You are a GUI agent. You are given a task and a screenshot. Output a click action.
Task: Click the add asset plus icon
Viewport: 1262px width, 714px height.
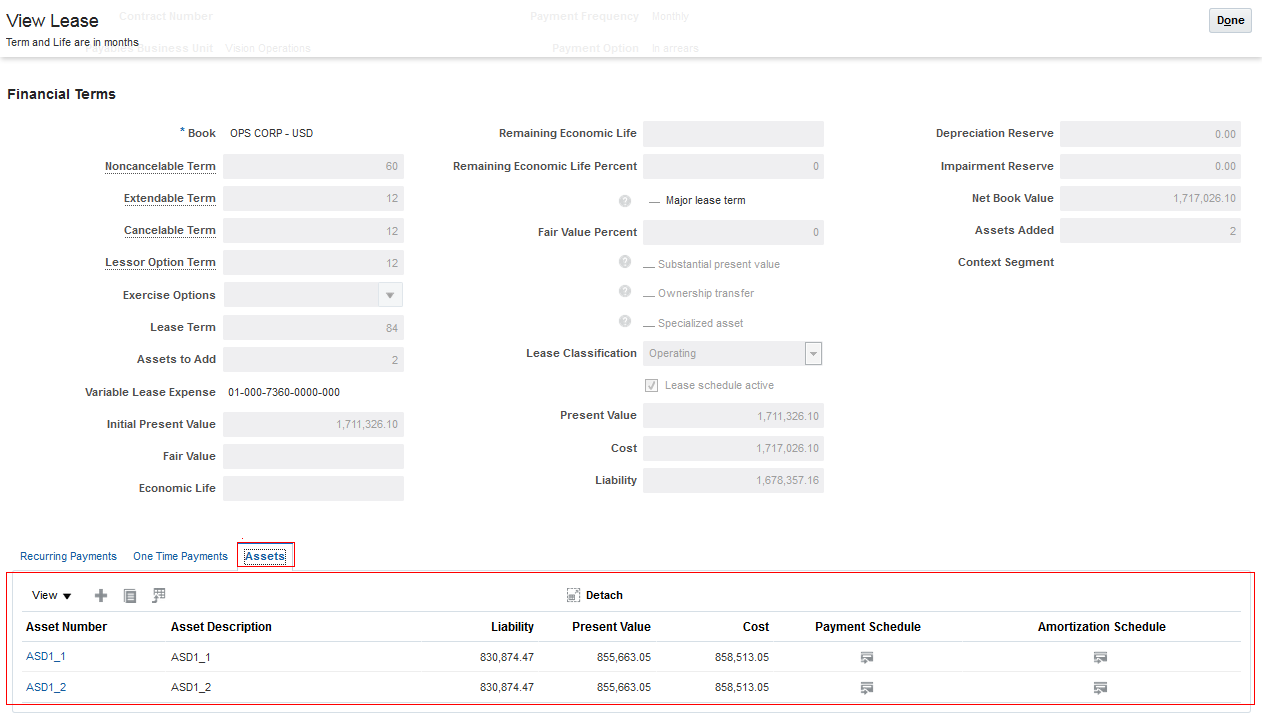[x=101, y=595]
